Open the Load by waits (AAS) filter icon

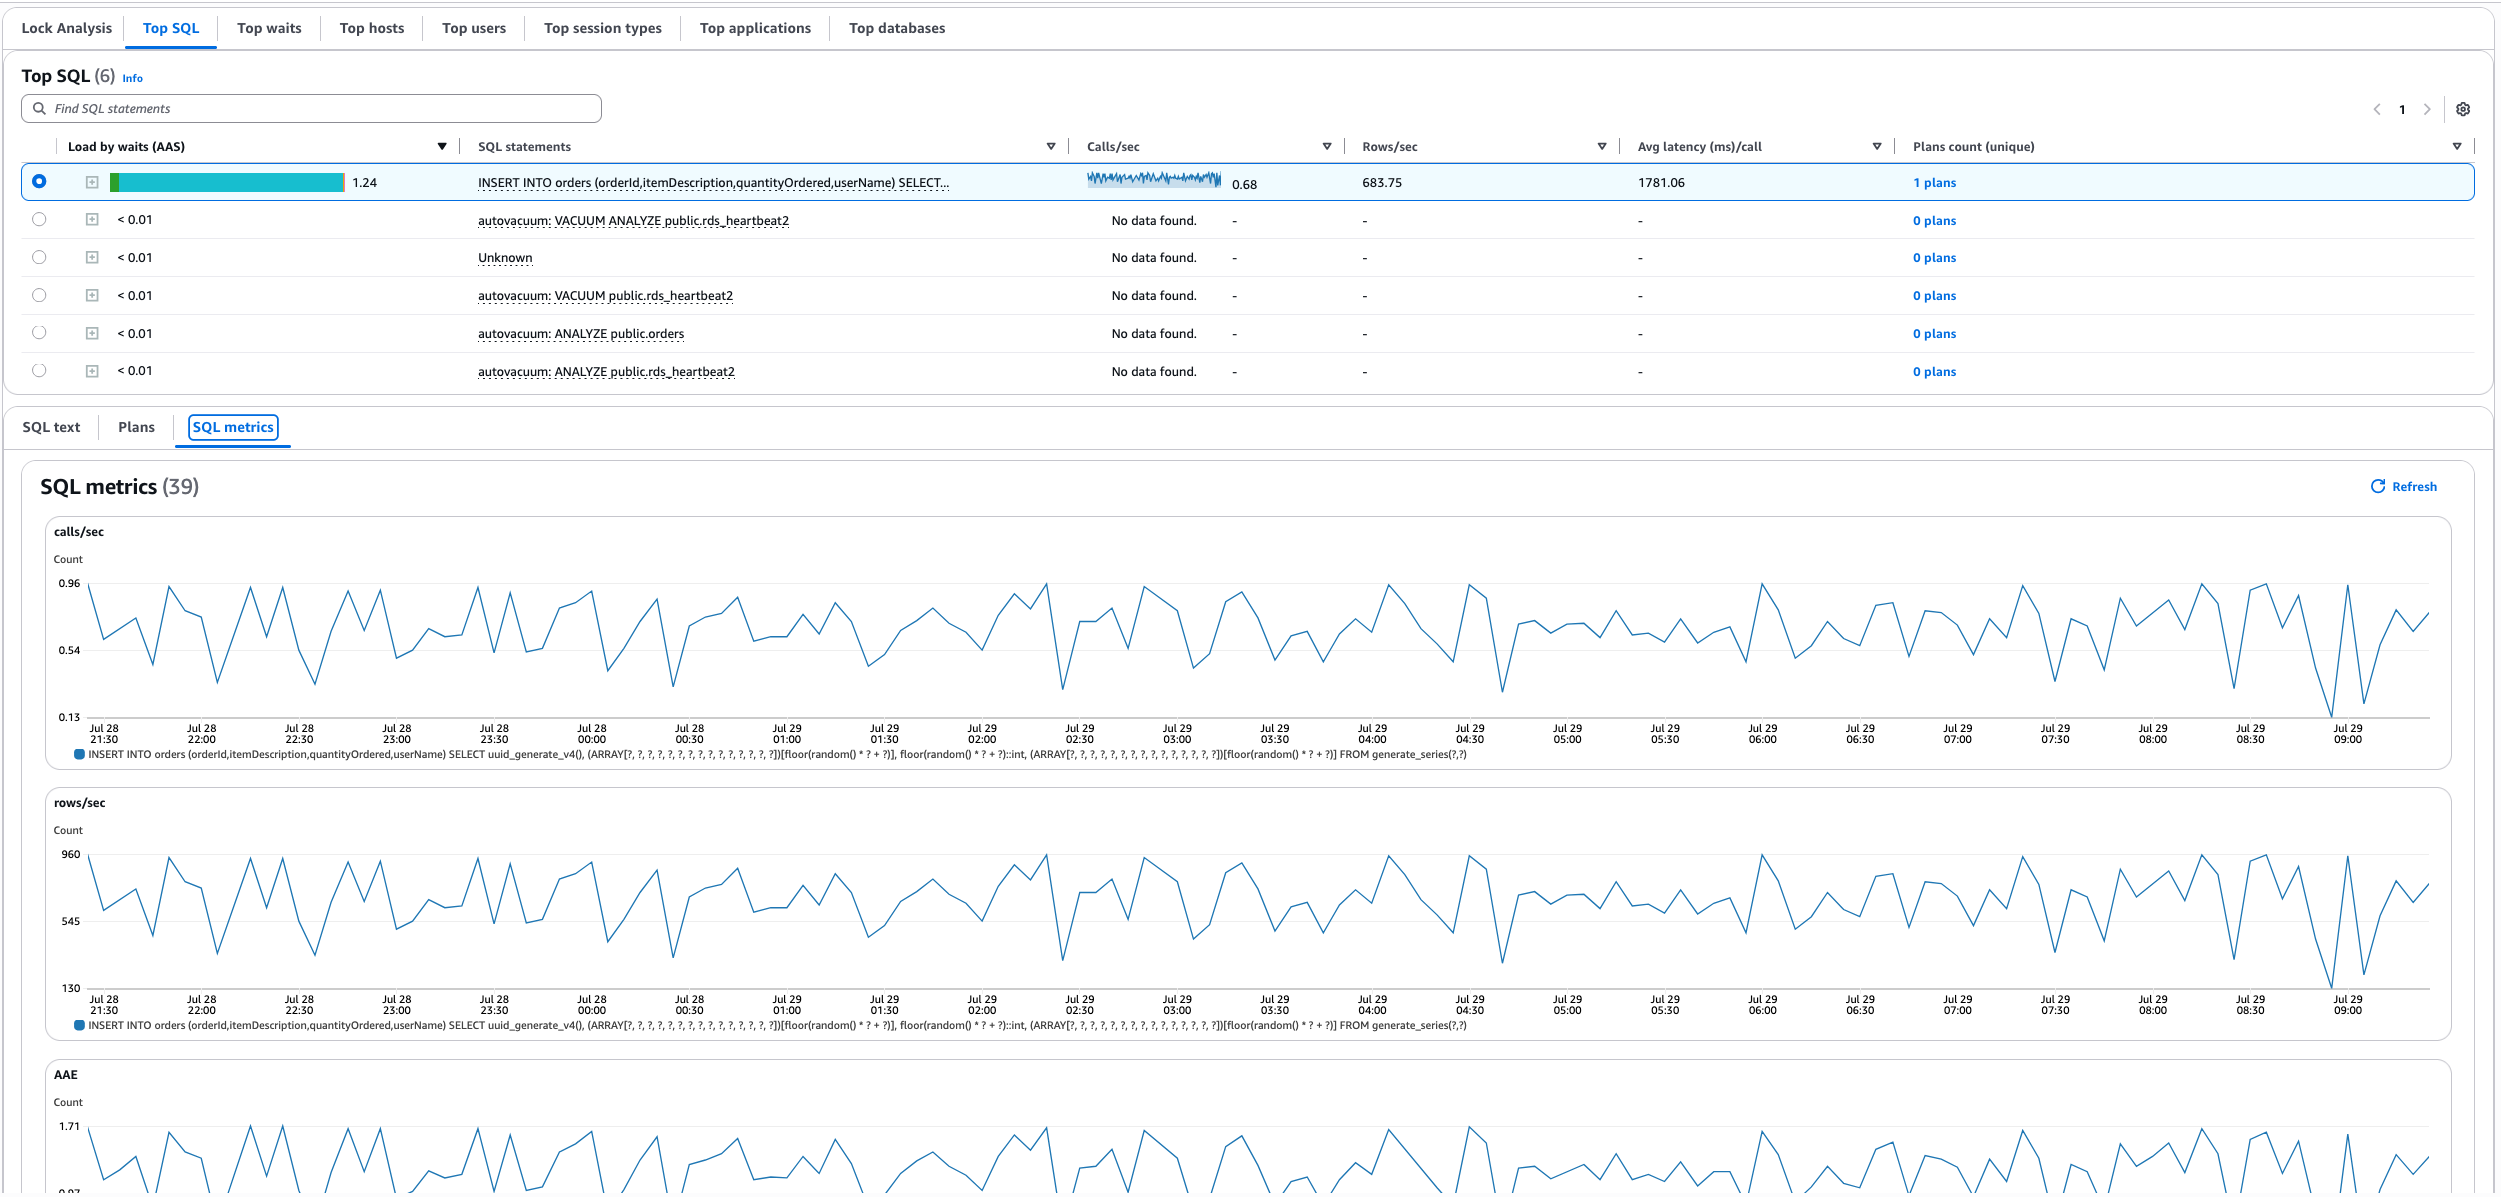[442, 146]
